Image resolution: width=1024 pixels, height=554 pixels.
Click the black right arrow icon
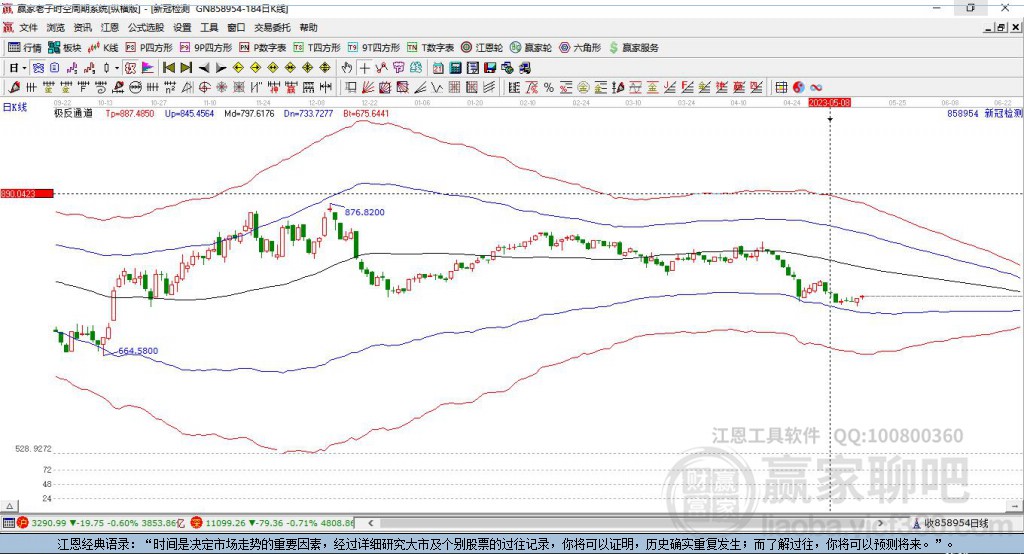[221, 68]
